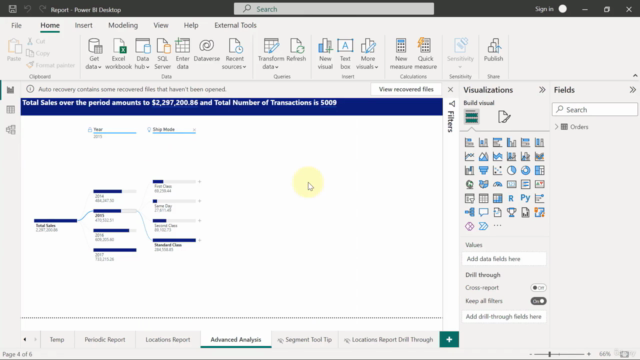Screen dimensions: 640x360
Task: Open the Periodic Report page tab
Action: click(x=105, y=340)
